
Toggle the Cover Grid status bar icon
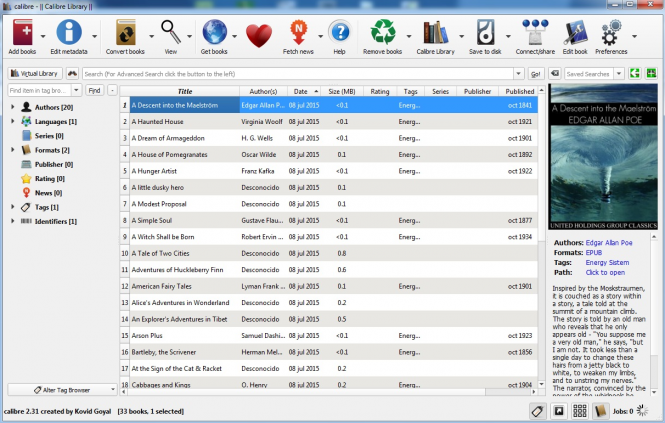click(579, 411)
